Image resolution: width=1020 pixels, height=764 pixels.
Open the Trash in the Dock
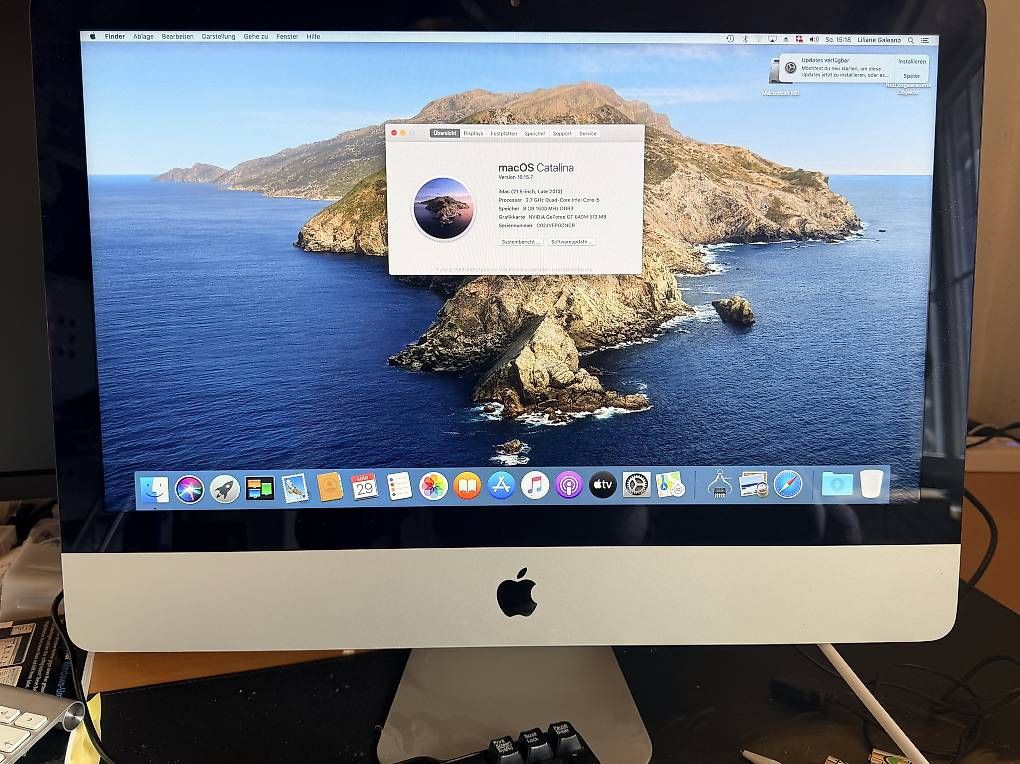click(871, 484)
